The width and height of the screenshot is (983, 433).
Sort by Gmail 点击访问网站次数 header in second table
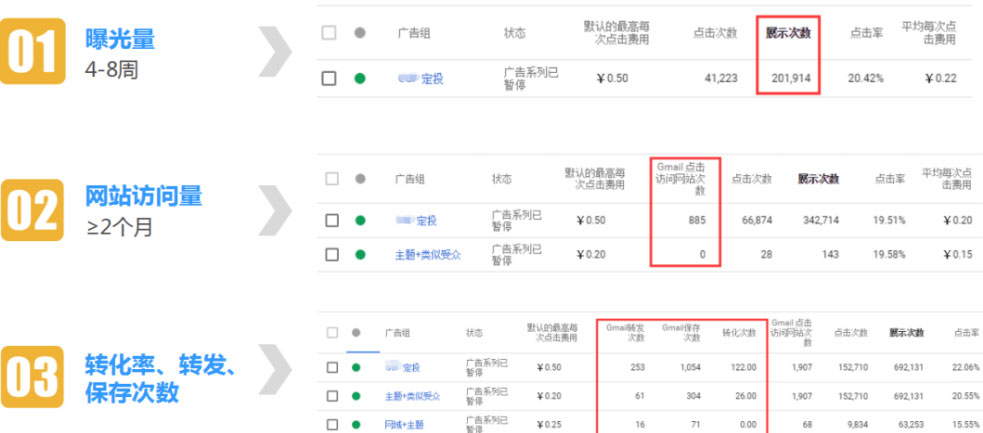(x=685, y=178)
